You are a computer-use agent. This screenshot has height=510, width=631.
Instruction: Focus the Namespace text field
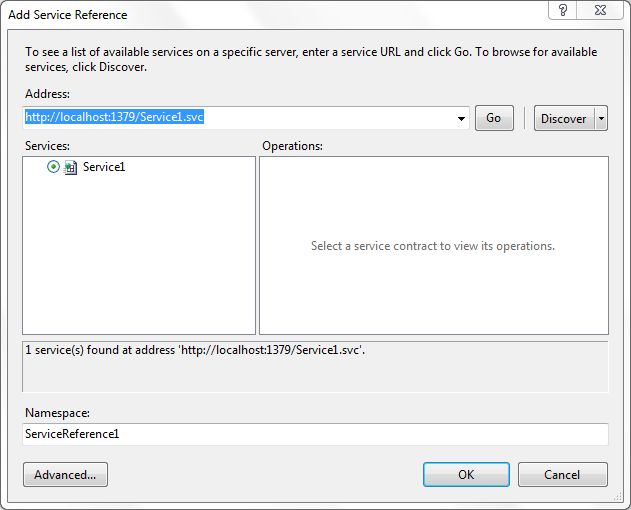(x=315, y=434)
